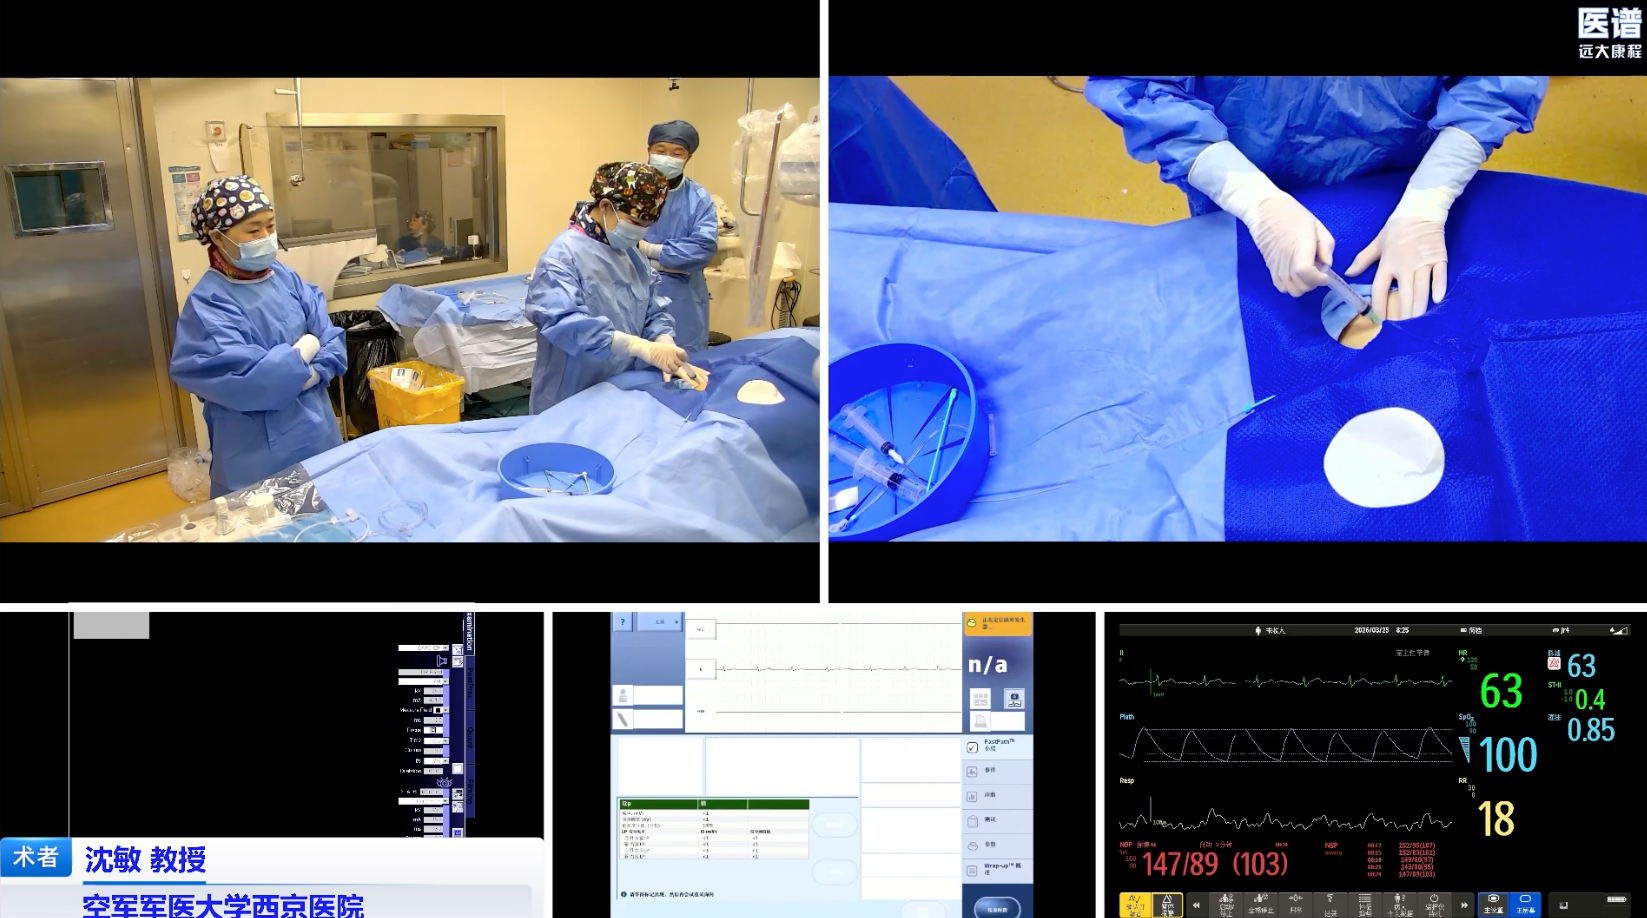Image resolution: width=1647 pixels, height=918 pixels.
Task: Select the Pleth waveform trace
Action: click(1286, 745)
